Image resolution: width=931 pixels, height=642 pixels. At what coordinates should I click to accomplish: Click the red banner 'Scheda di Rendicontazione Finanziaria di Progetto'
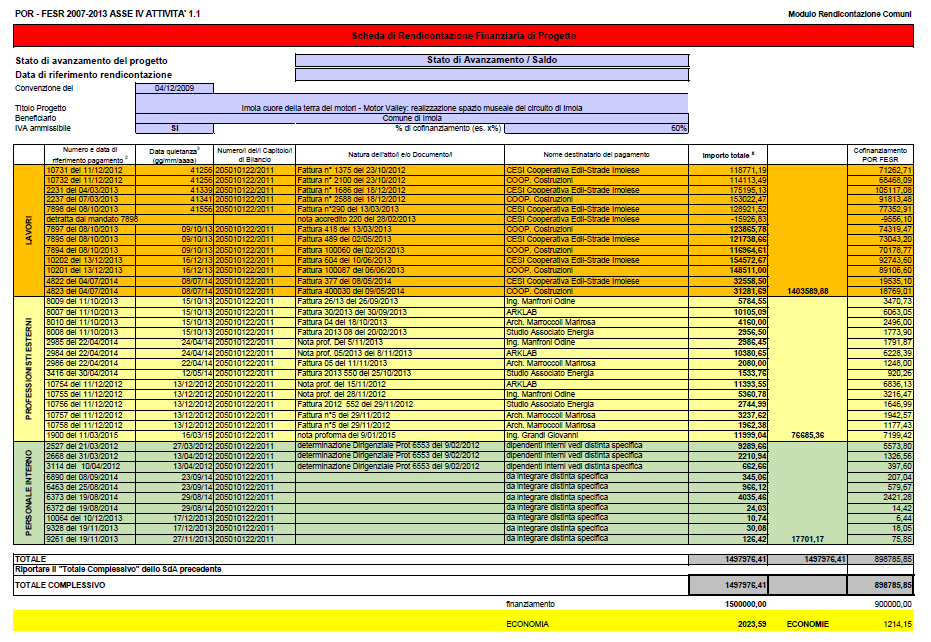pos(463,36)
